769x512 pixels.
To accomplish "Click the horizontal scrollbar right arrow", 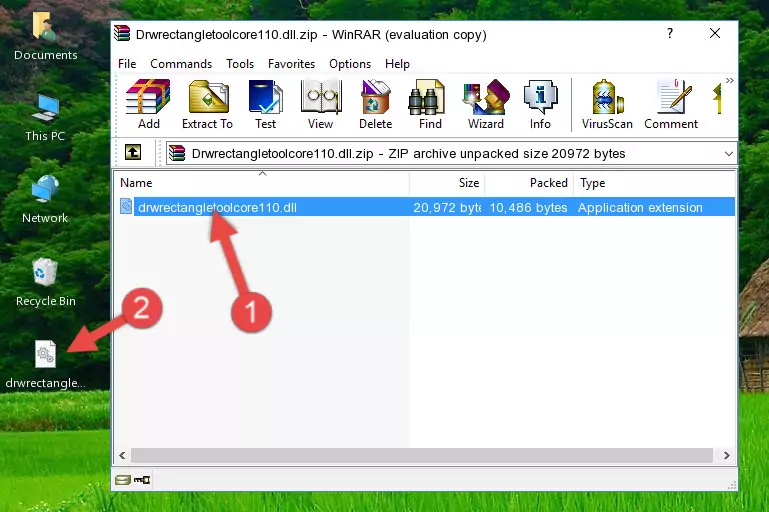I will click(x=726, y=456).
